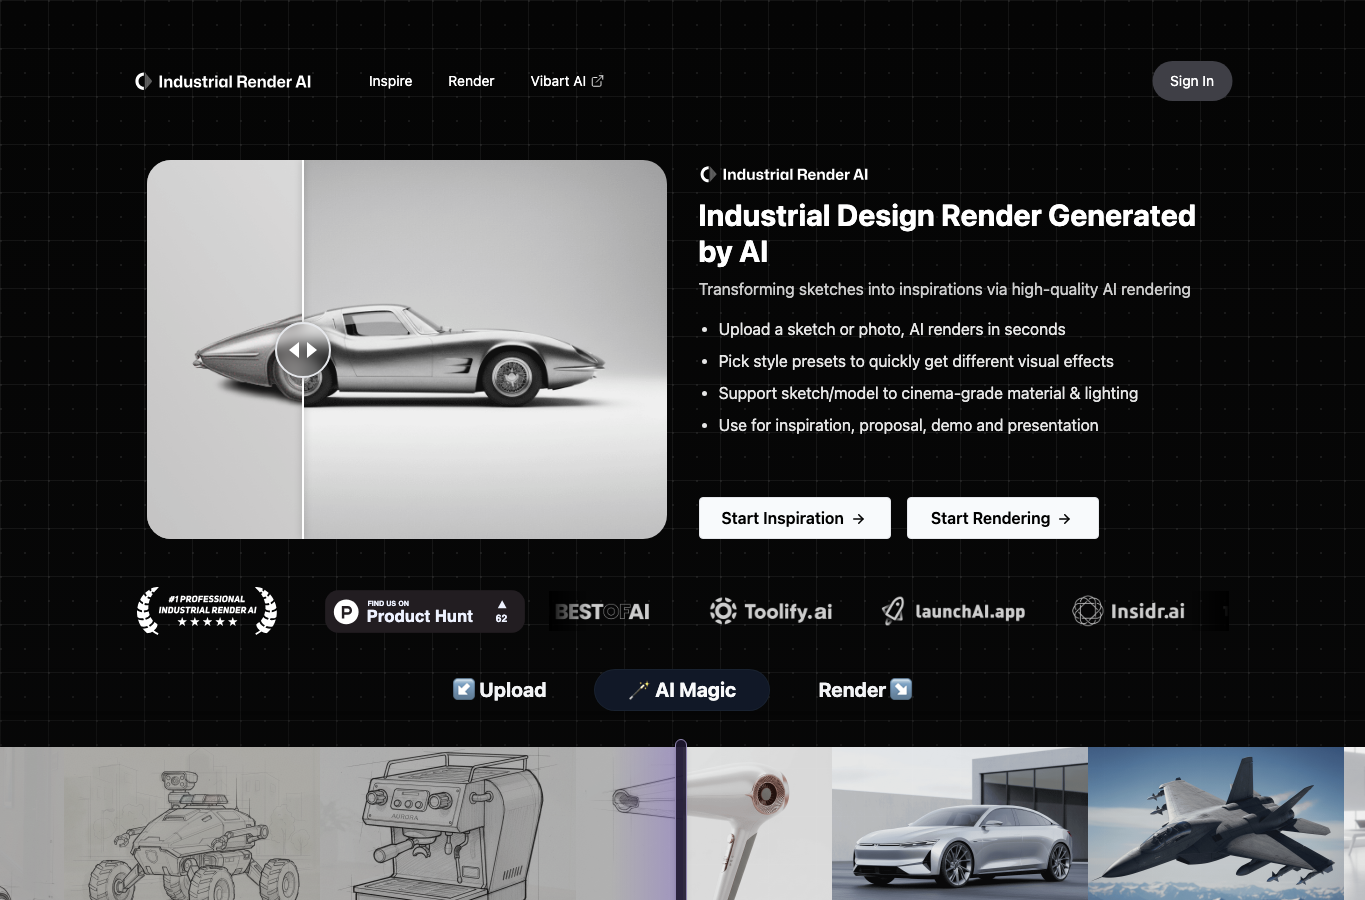Open the Inspire menu item

[x=390, y=81]
